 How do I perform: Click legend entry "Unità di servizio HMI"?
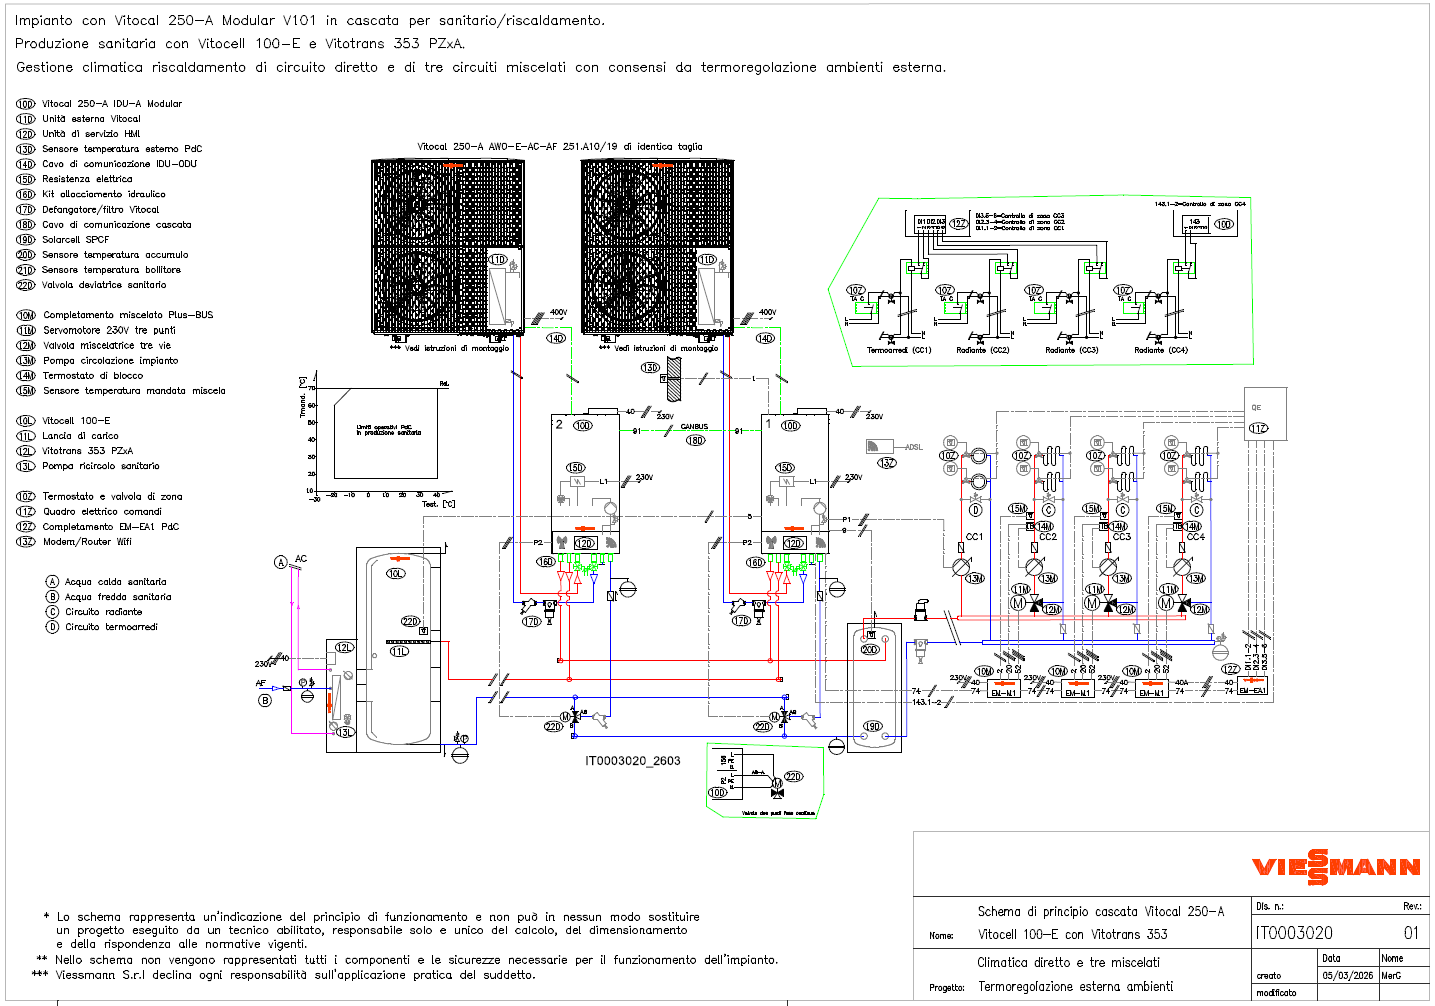(91, 134)
